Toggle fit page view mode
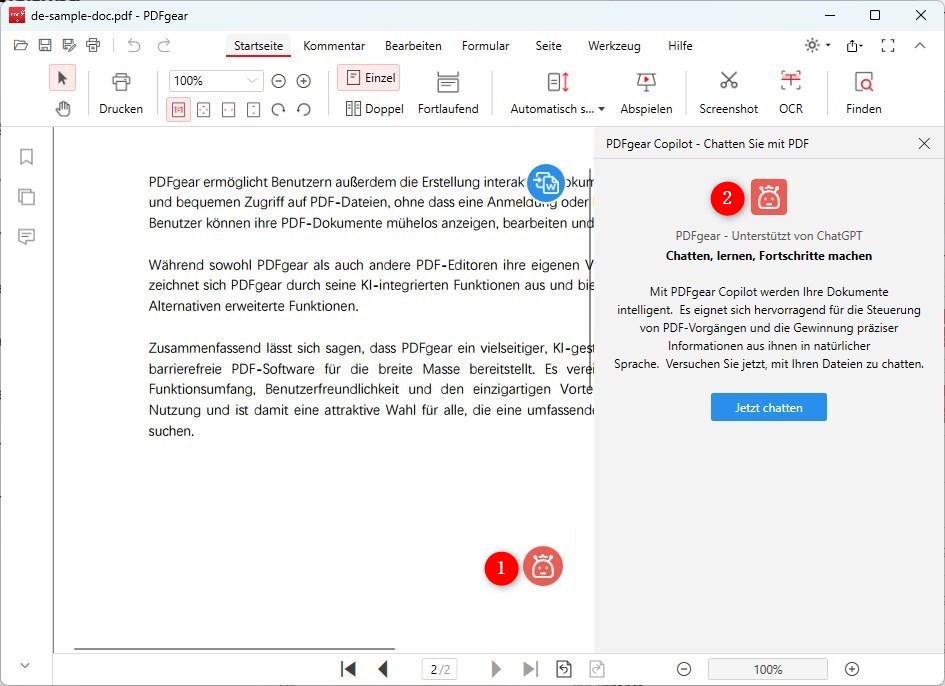 (x=204, y=110)
